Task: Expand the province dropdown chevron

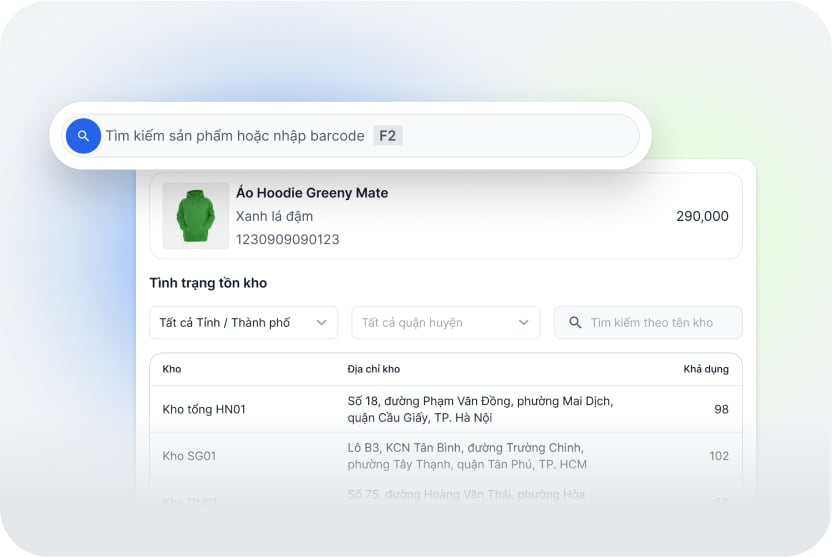Action: pos(321,323)
